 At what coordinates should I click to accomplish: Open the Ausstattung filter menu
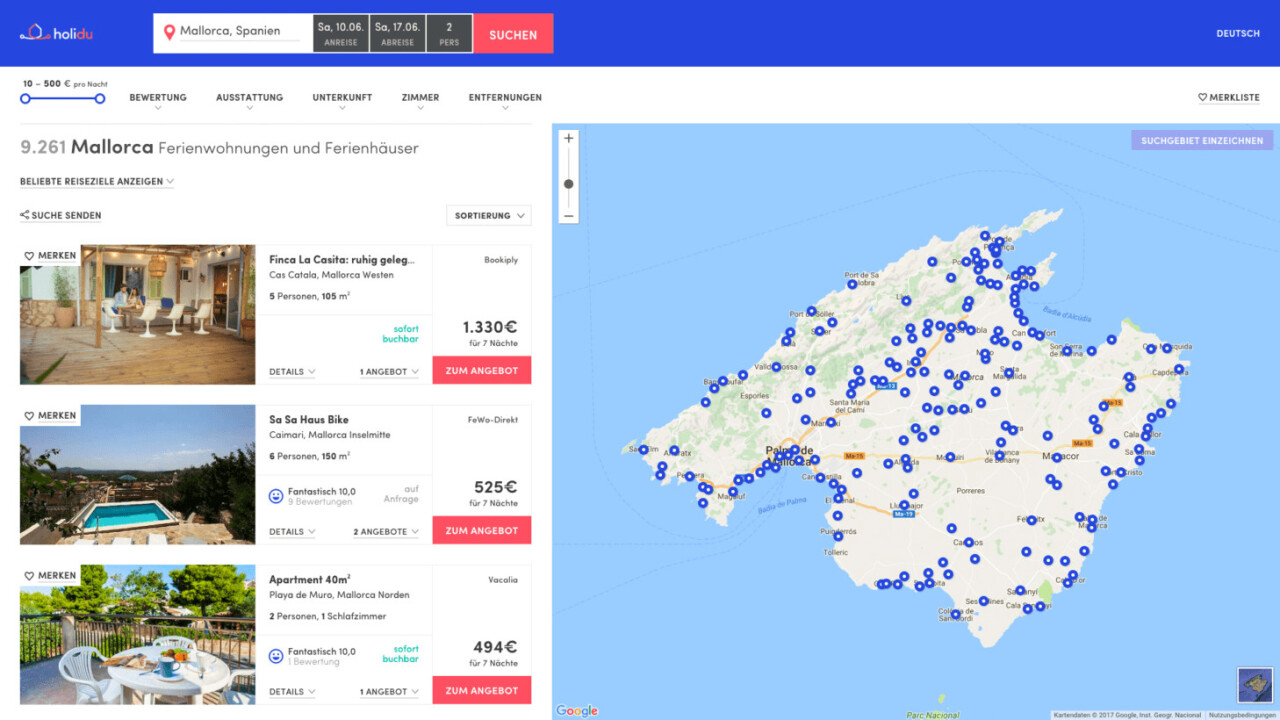click(249, 99)
